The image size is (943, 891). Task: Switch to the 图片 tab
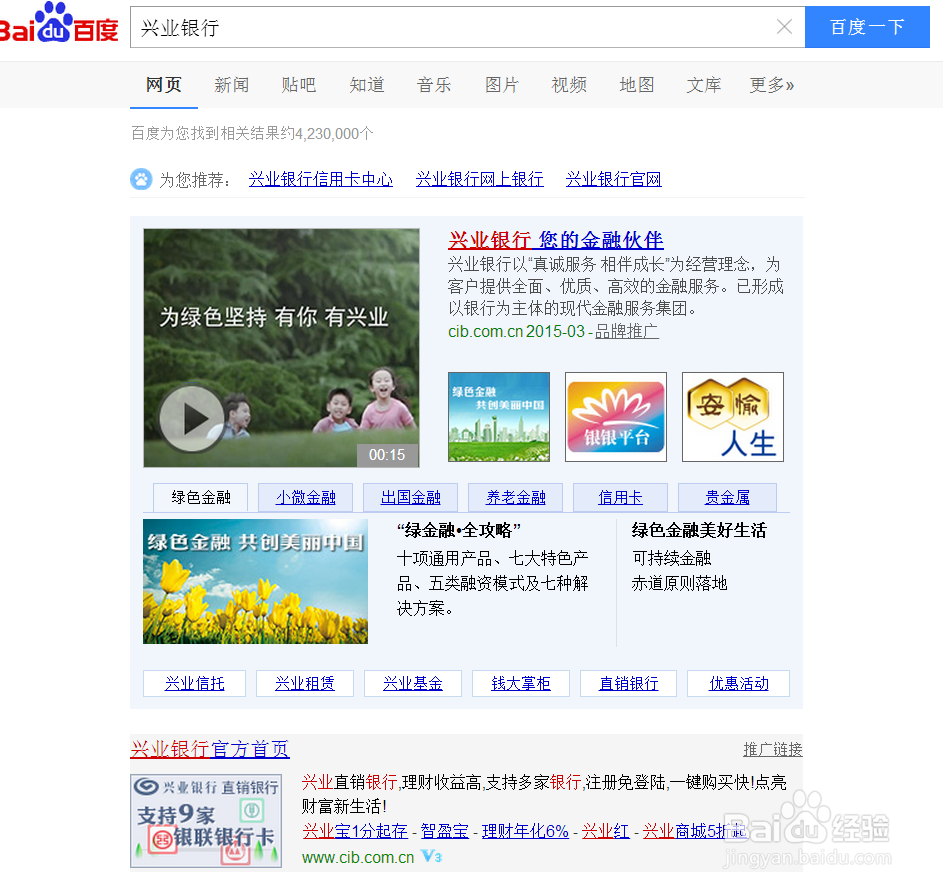502,85
